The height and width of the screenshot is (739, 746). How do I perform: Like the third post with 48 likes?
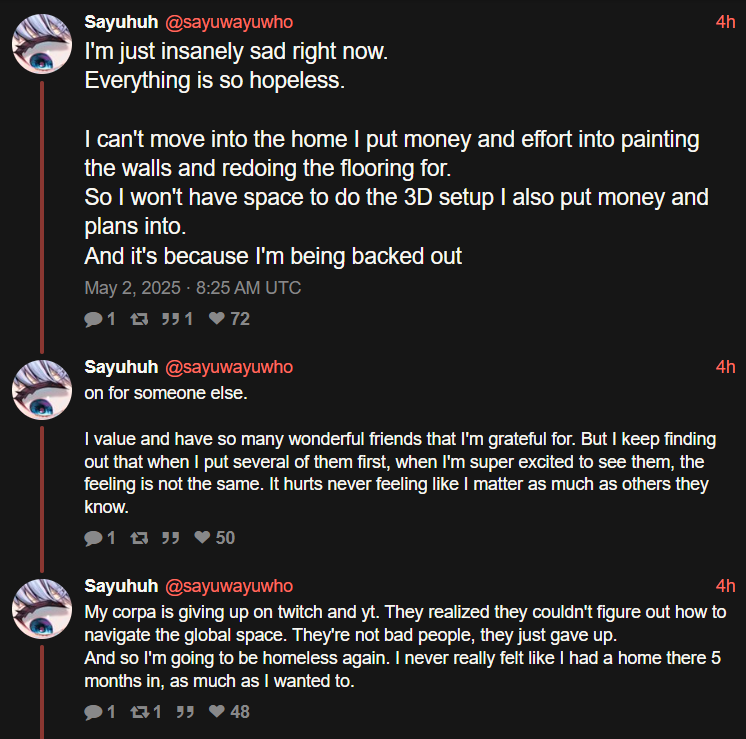point(216,712)
